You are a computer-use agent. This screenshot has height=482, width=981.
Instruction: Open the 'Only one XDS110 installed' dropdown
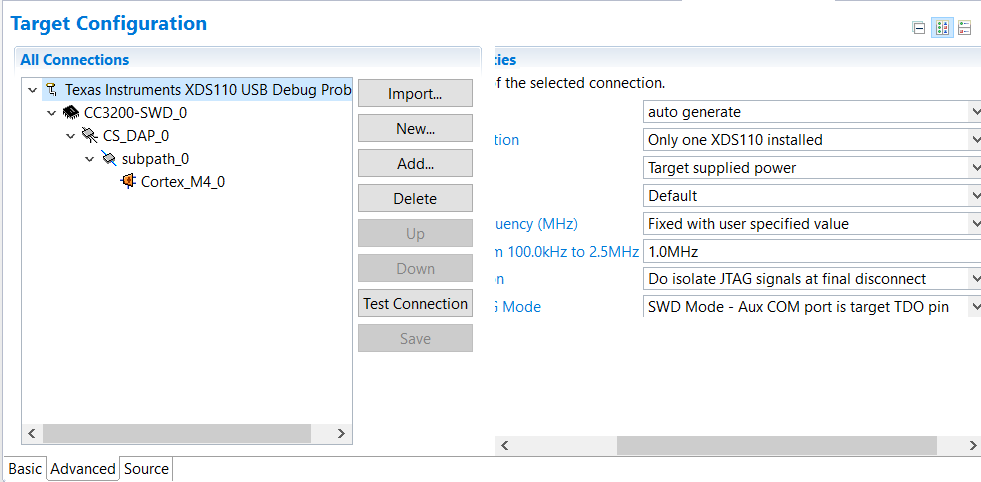click(x=810, y=140)
